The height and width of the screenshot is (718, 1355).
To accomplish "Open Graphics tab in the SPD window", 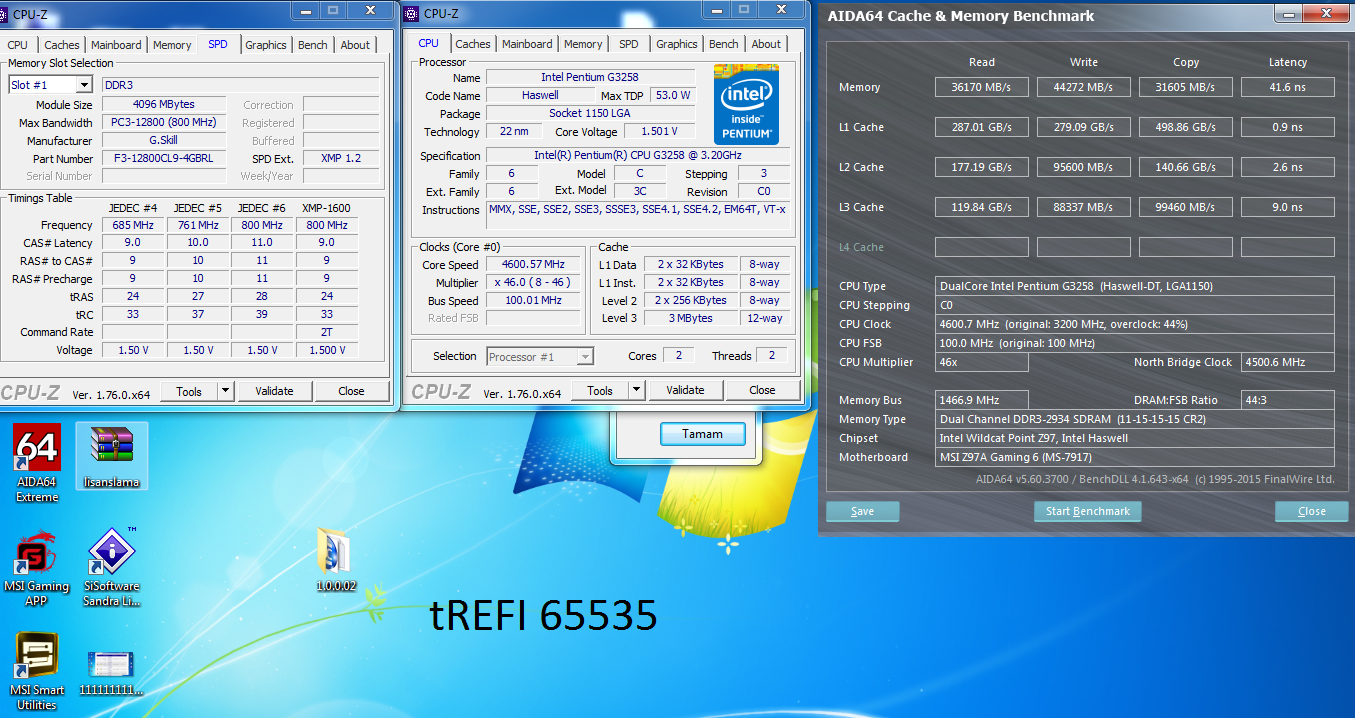I will pyautogui.click(x=266, y=45).
